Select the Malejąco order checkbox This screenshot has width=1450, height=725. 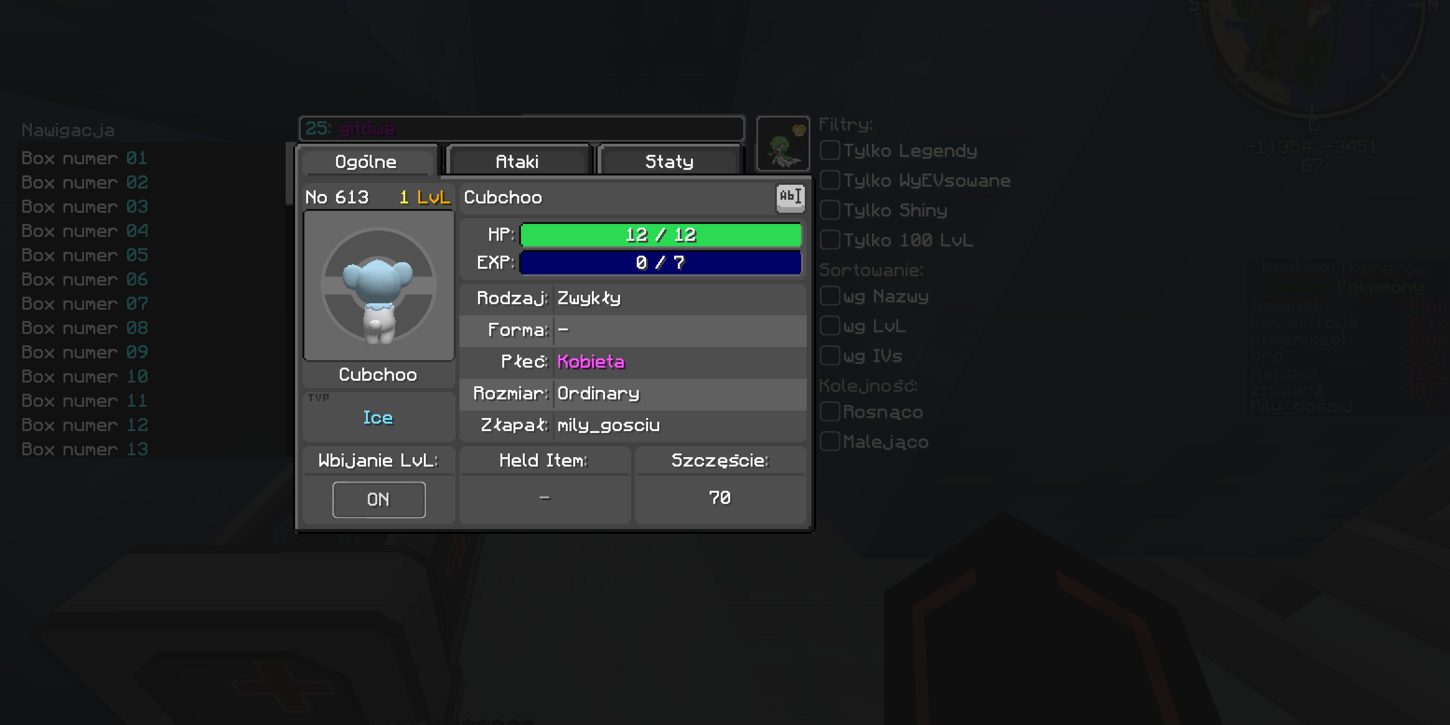830,442
